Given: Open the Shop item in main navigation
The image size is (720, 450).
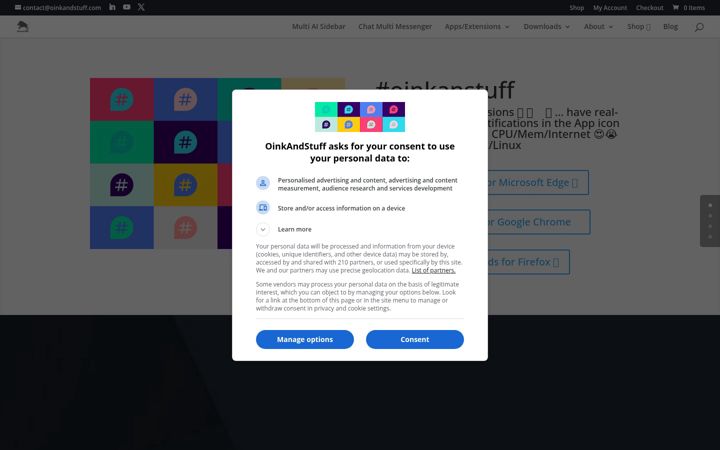Looking at the screenshot, I should click(x=639, y=27).
